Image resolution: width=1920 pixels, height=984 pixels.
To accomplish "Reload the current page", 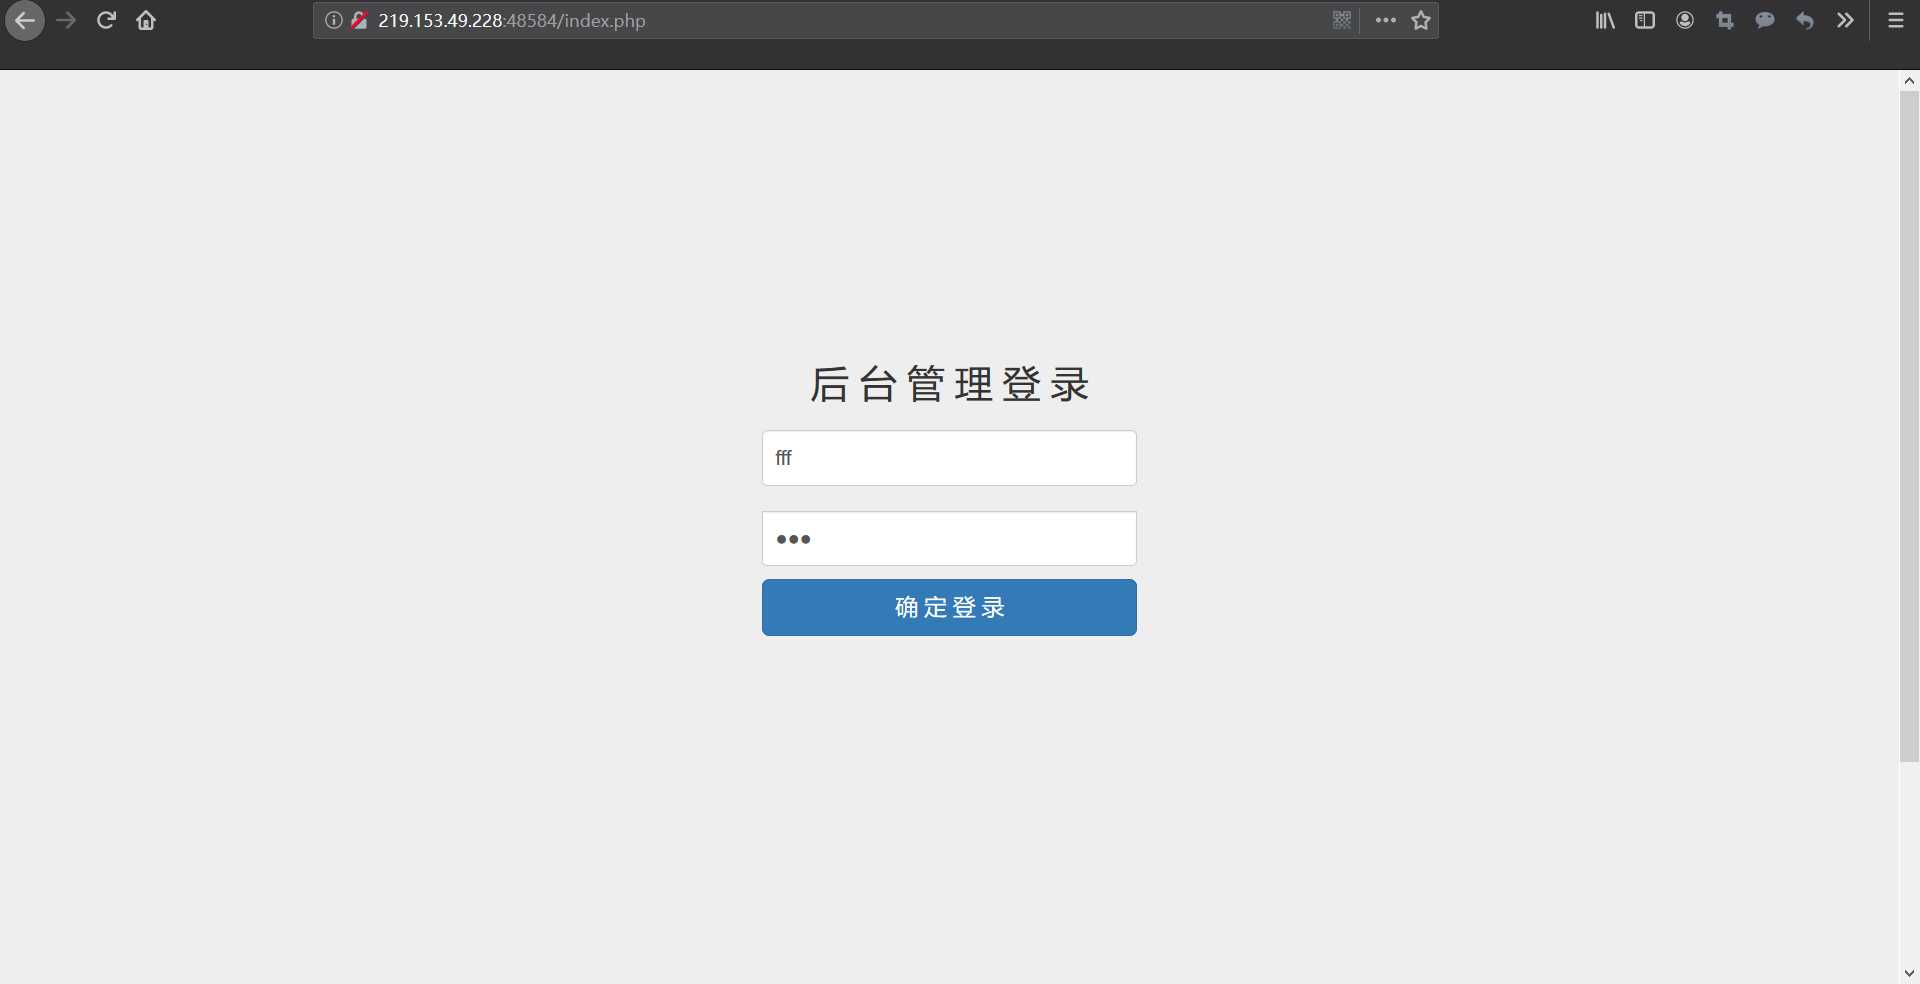I will pos(105,20).
